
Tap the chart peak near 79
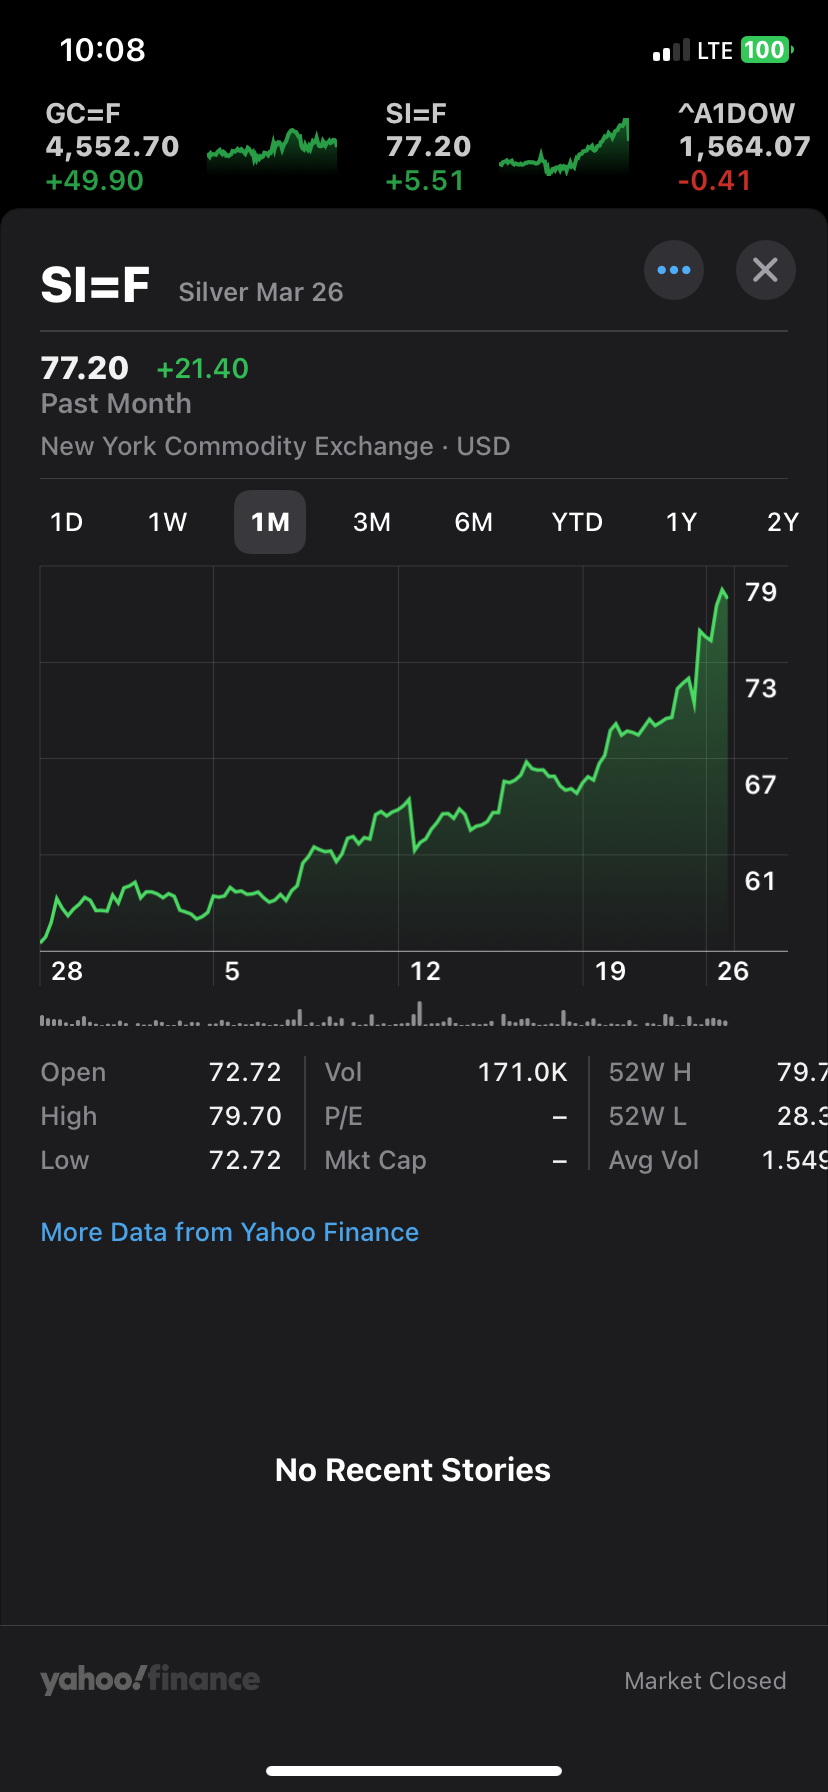click(x=722, y=591)
